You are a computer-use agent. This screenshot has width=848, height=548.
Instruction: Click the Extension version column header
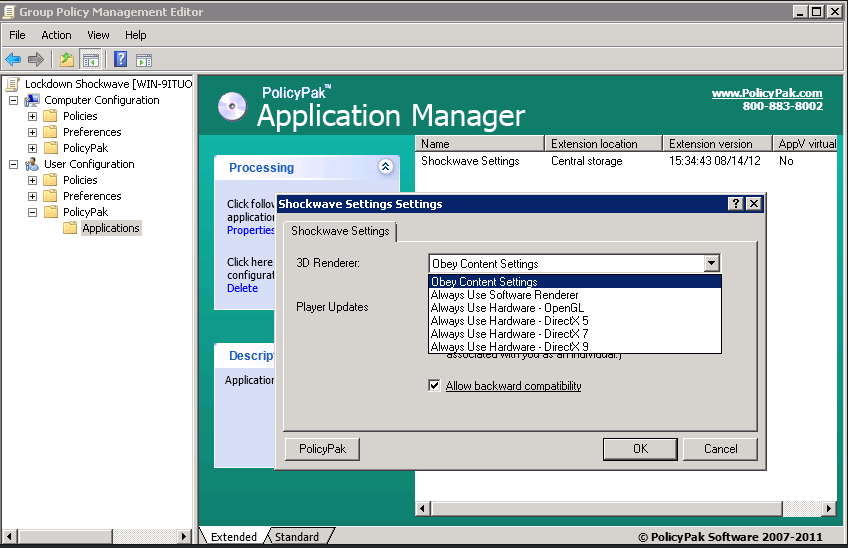[717, 144]
